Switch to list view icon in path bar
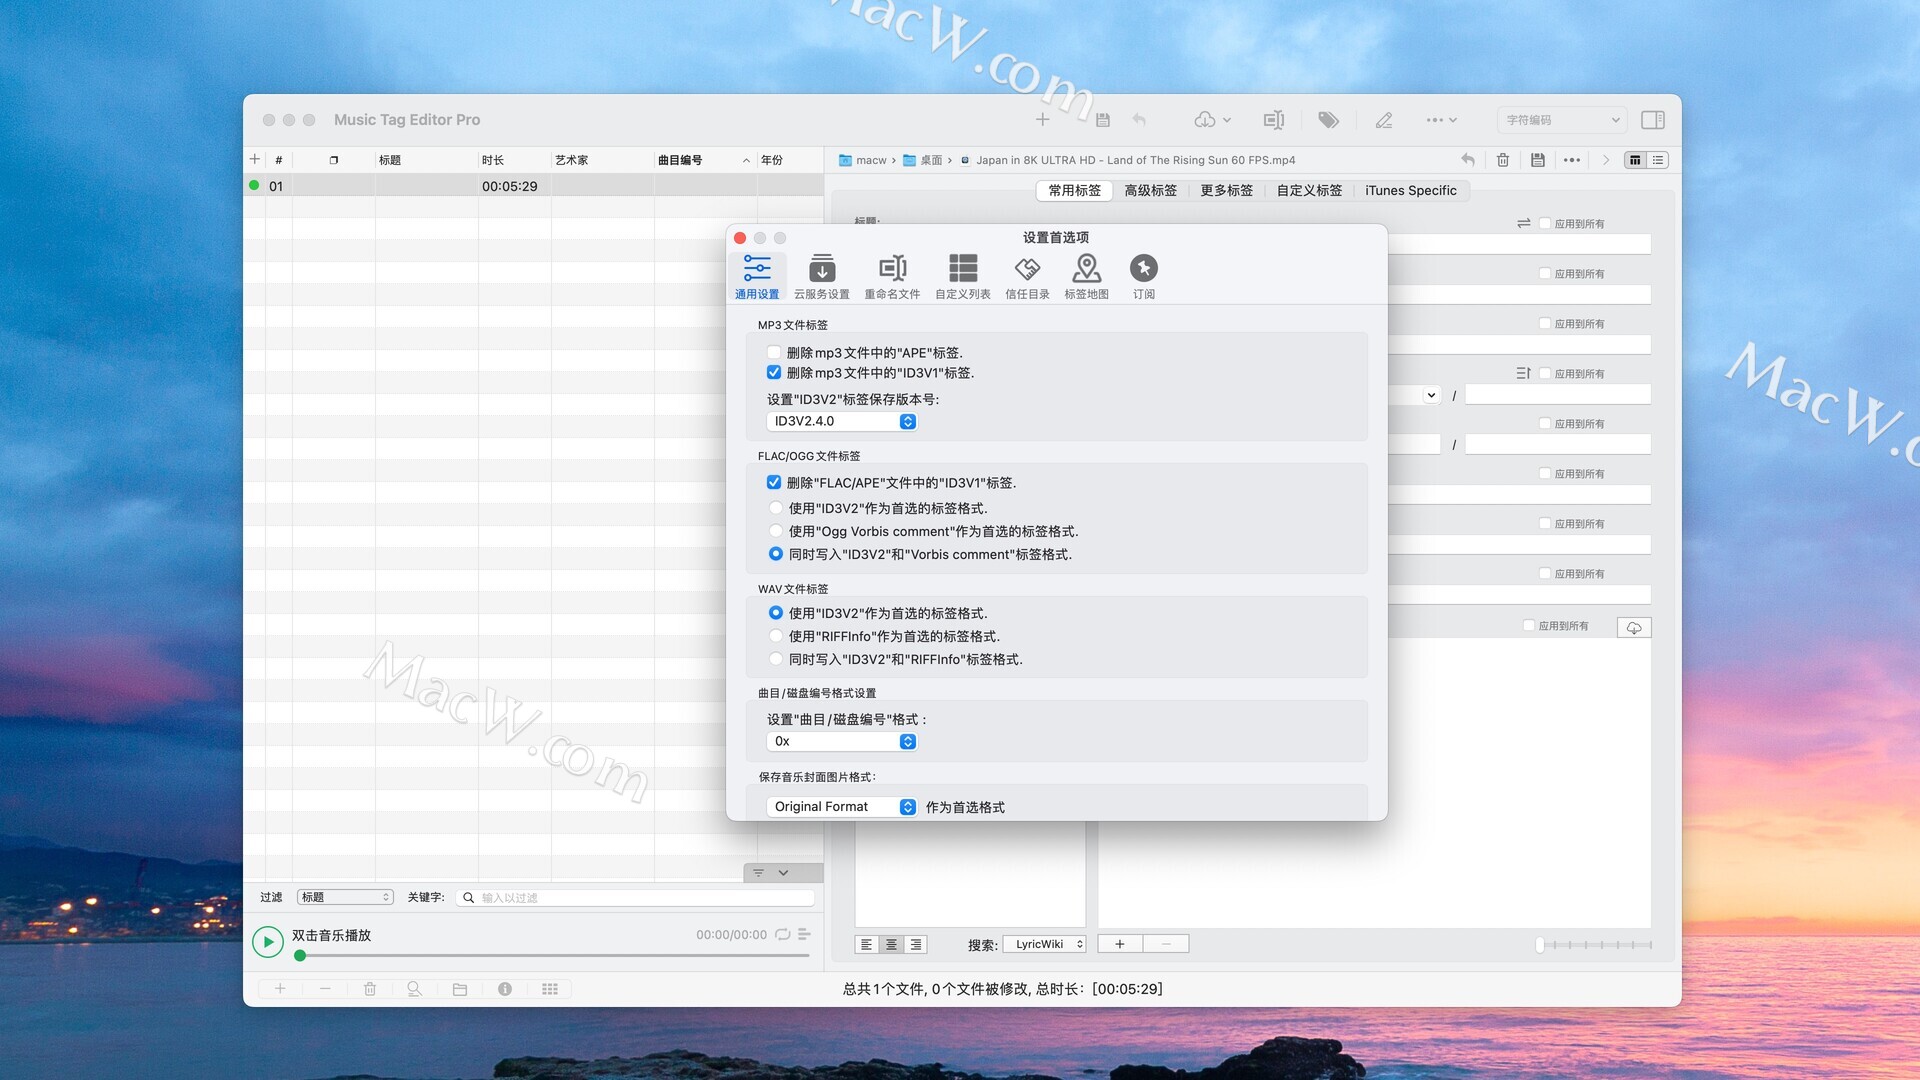This screenshot has width=1920, height=1080. click(x=1658, y=160)
